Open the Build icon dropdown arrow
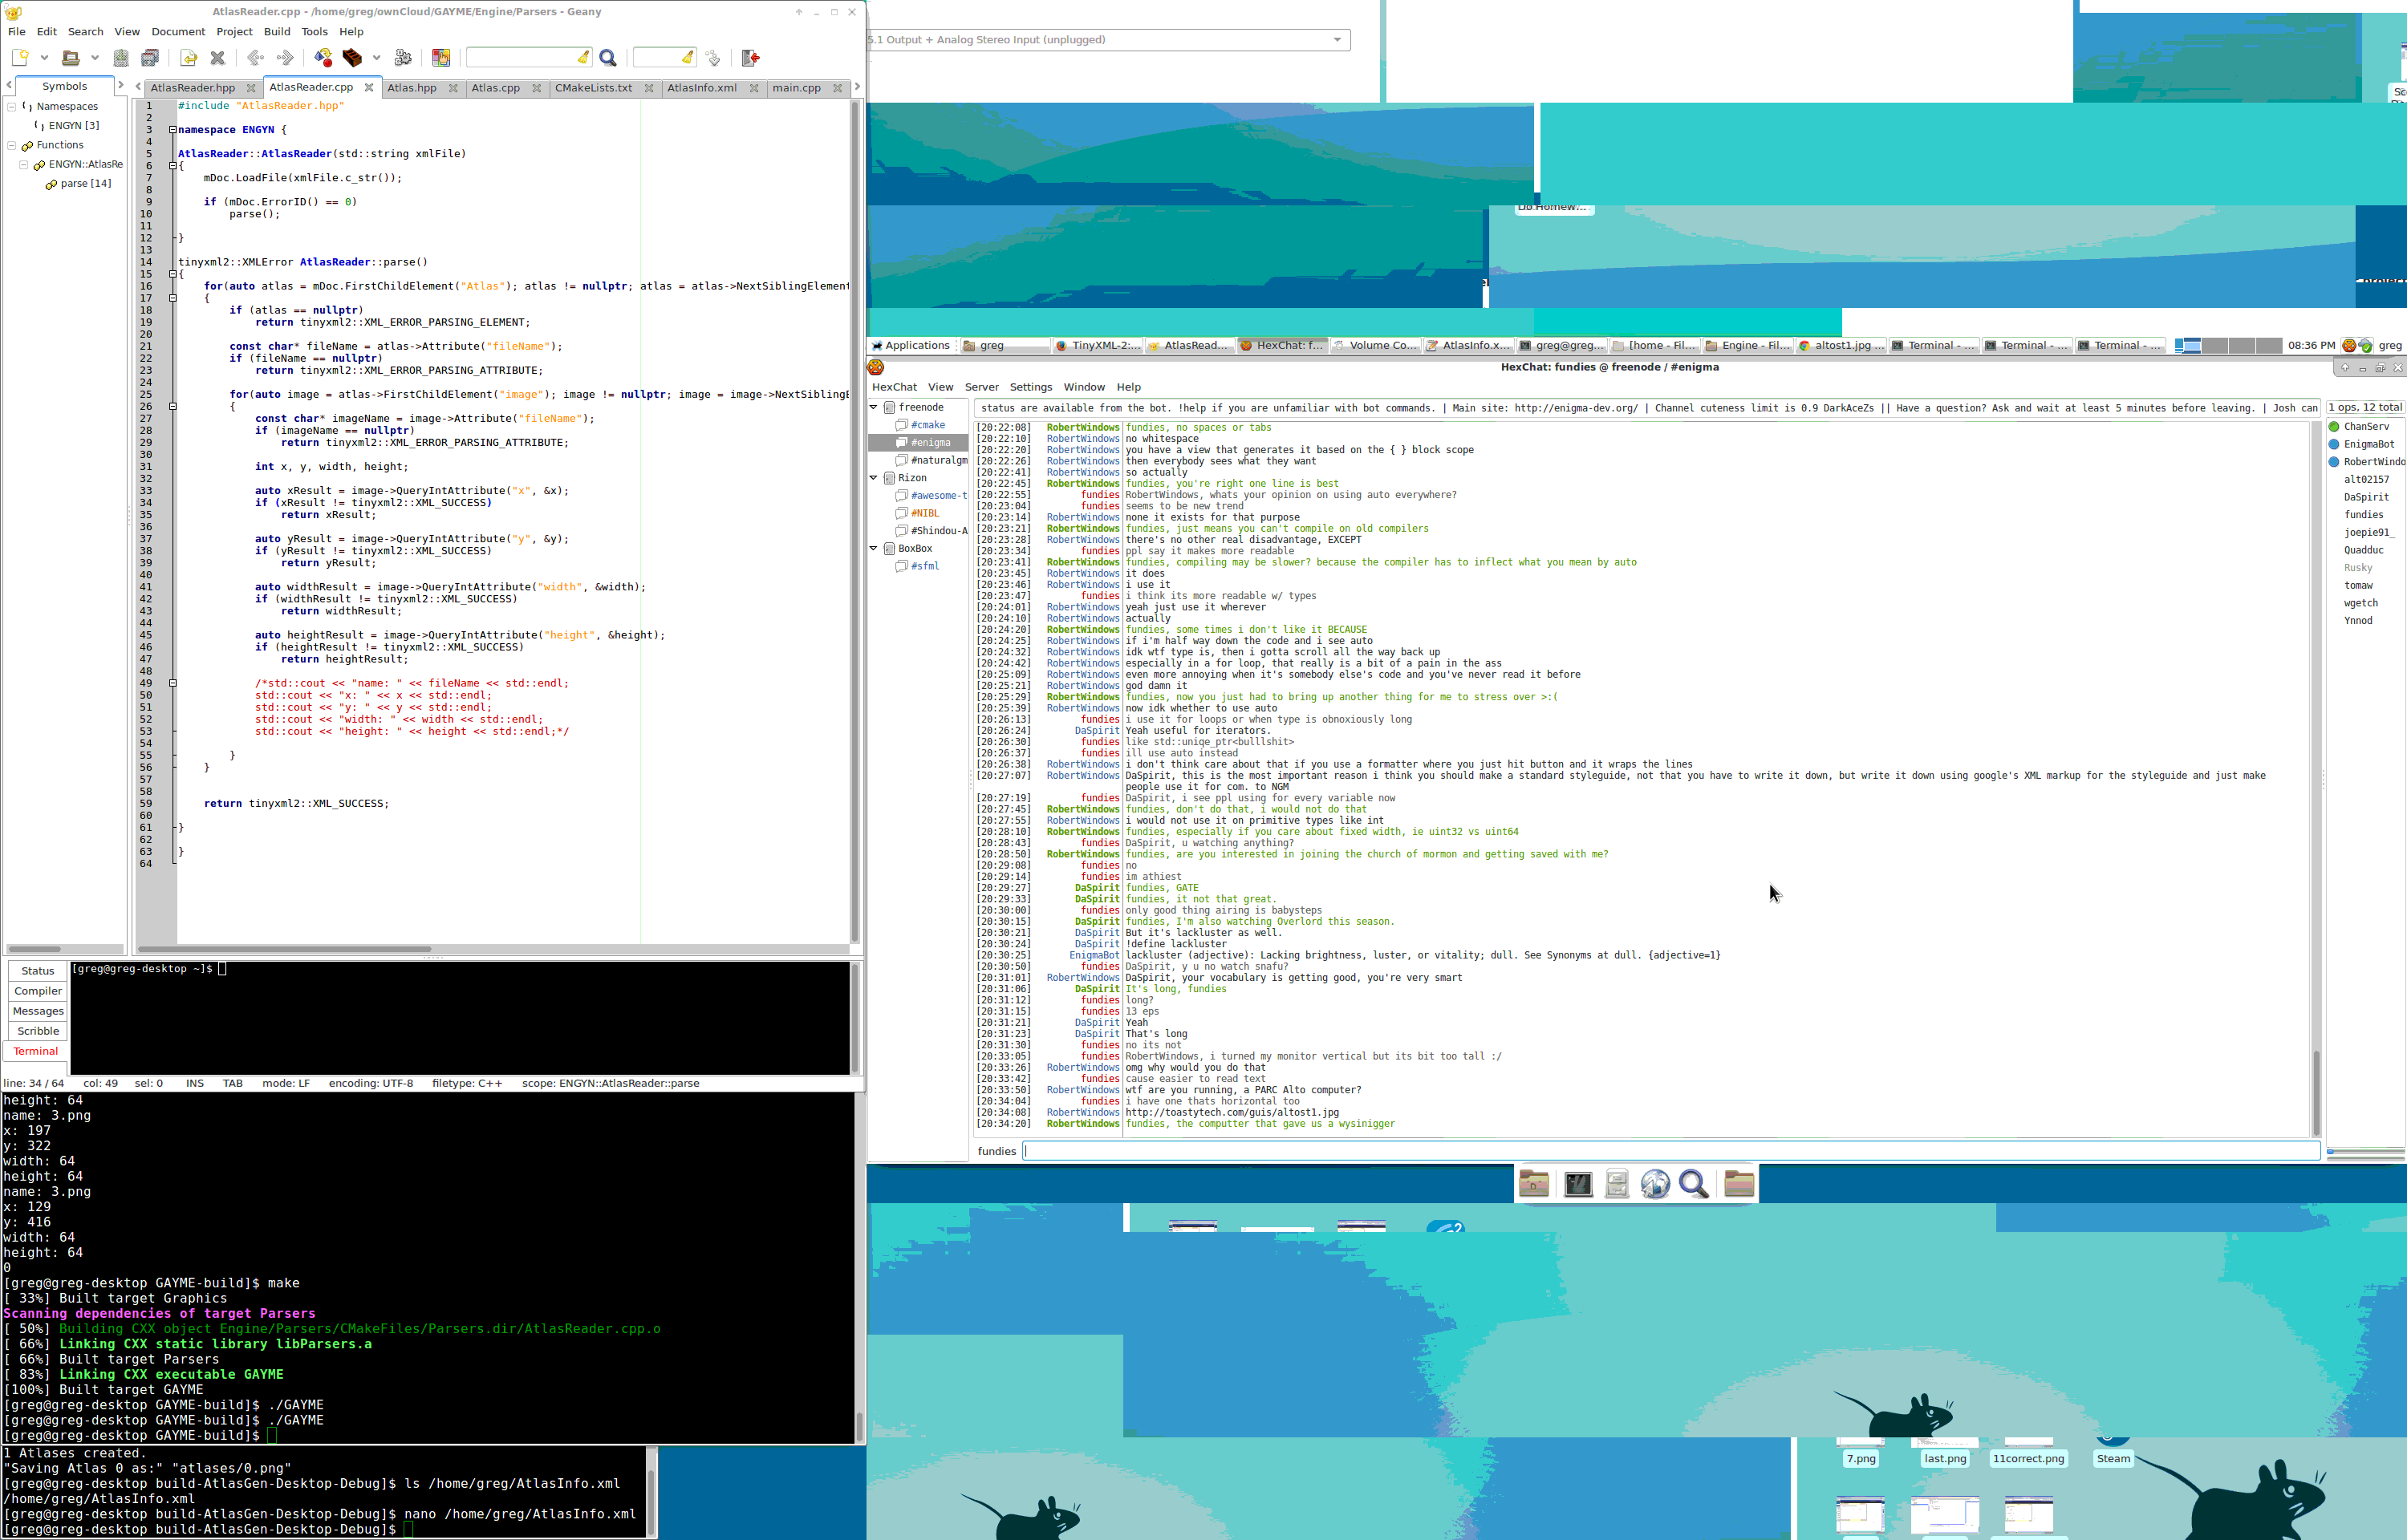The image size is (2407, 1540). coord(377,58)
